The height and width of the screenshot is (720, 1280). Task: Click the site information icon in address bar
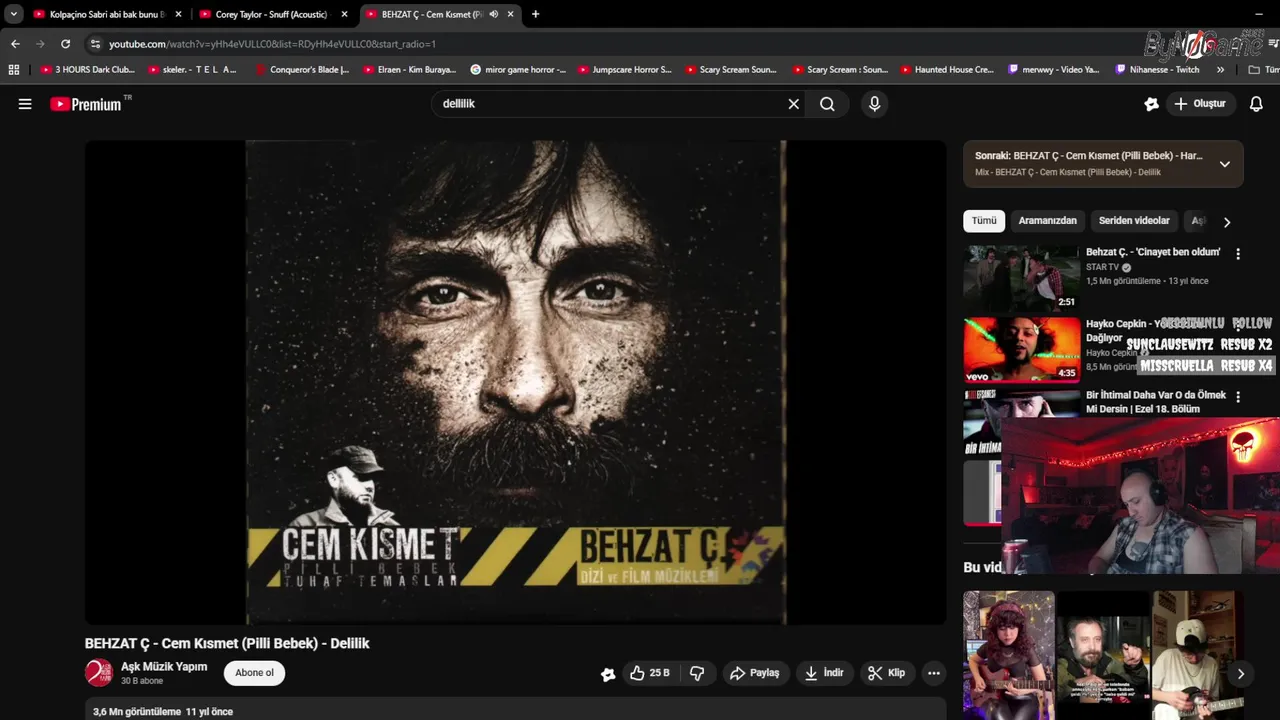pos(95,44)
